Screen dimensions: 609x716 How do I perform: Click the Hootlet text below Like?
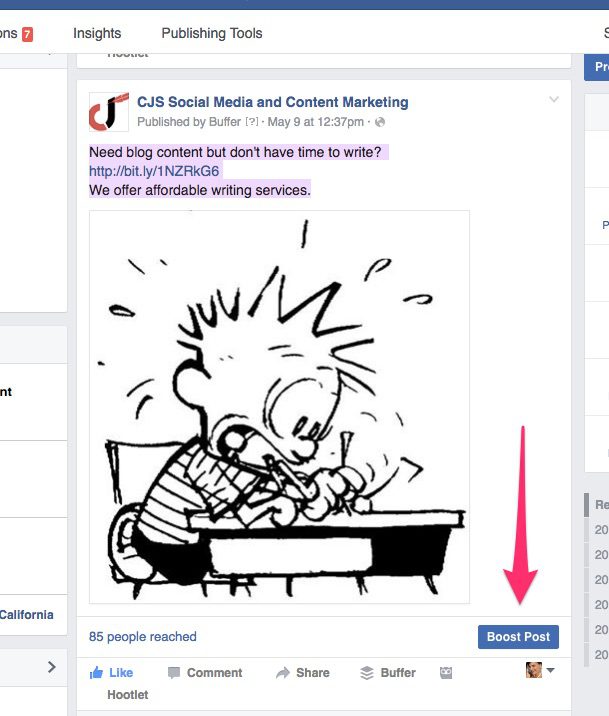pyautogui.click(x=128, y=695)
